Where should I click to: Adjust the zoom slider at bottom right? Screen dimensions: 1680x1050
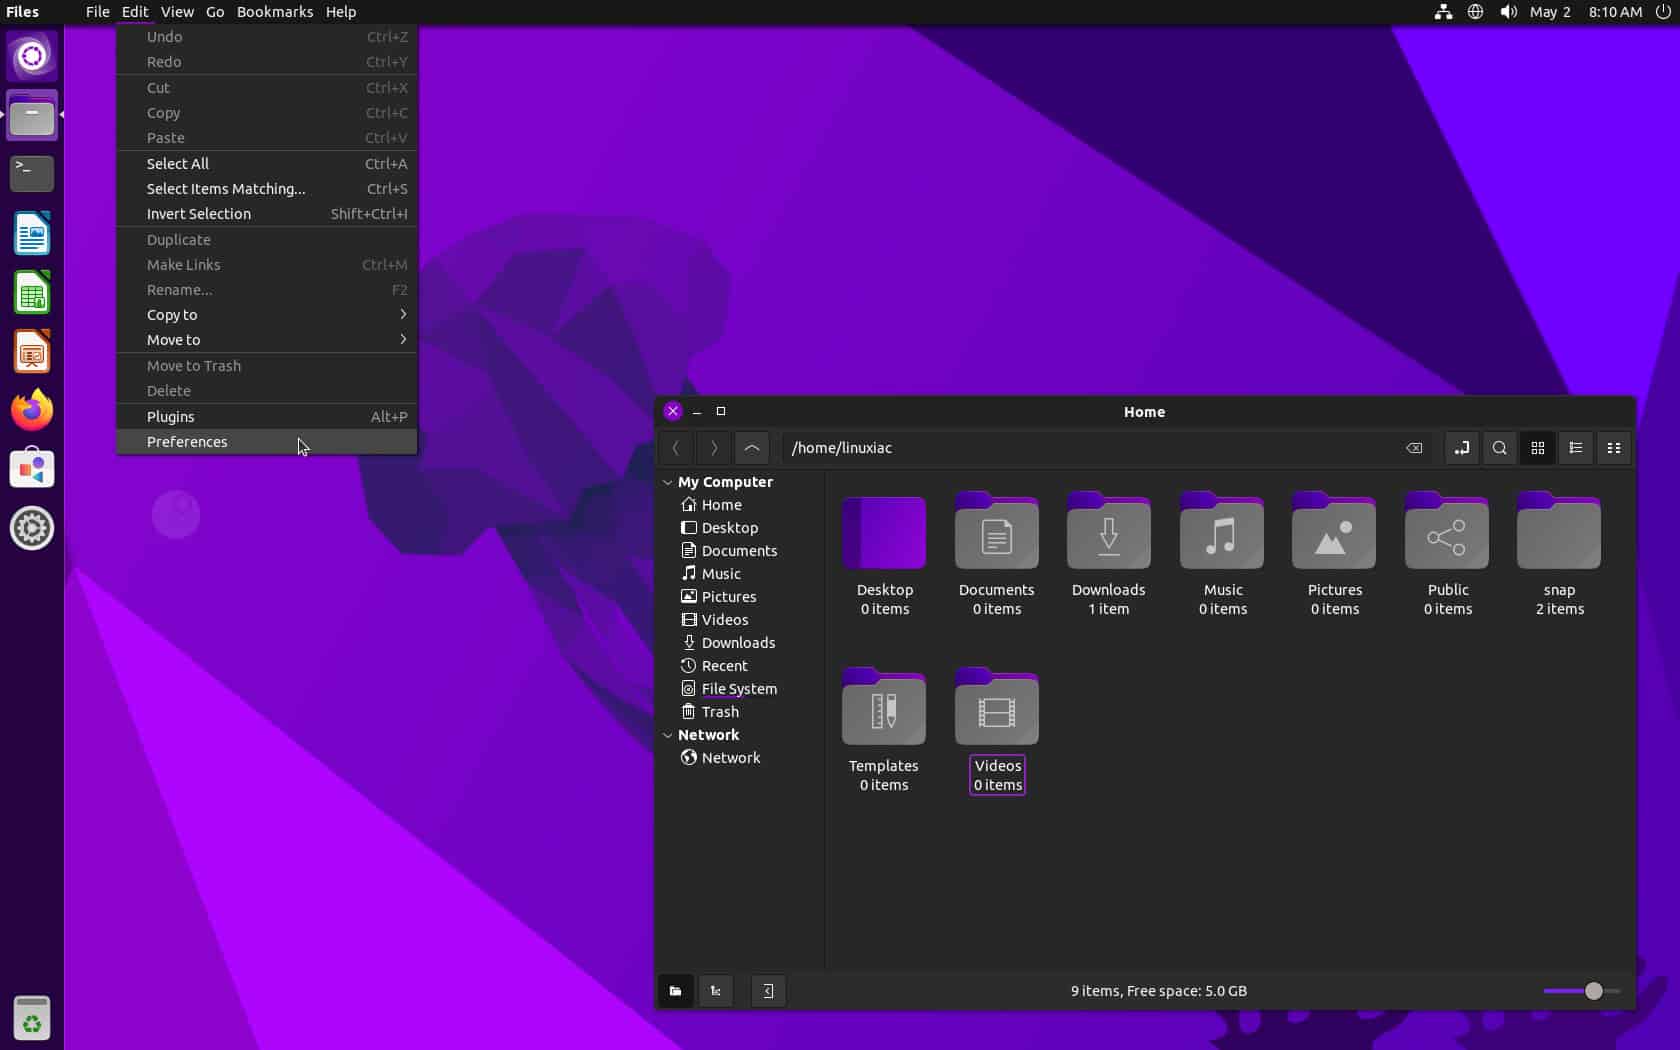pos(1595,991)
